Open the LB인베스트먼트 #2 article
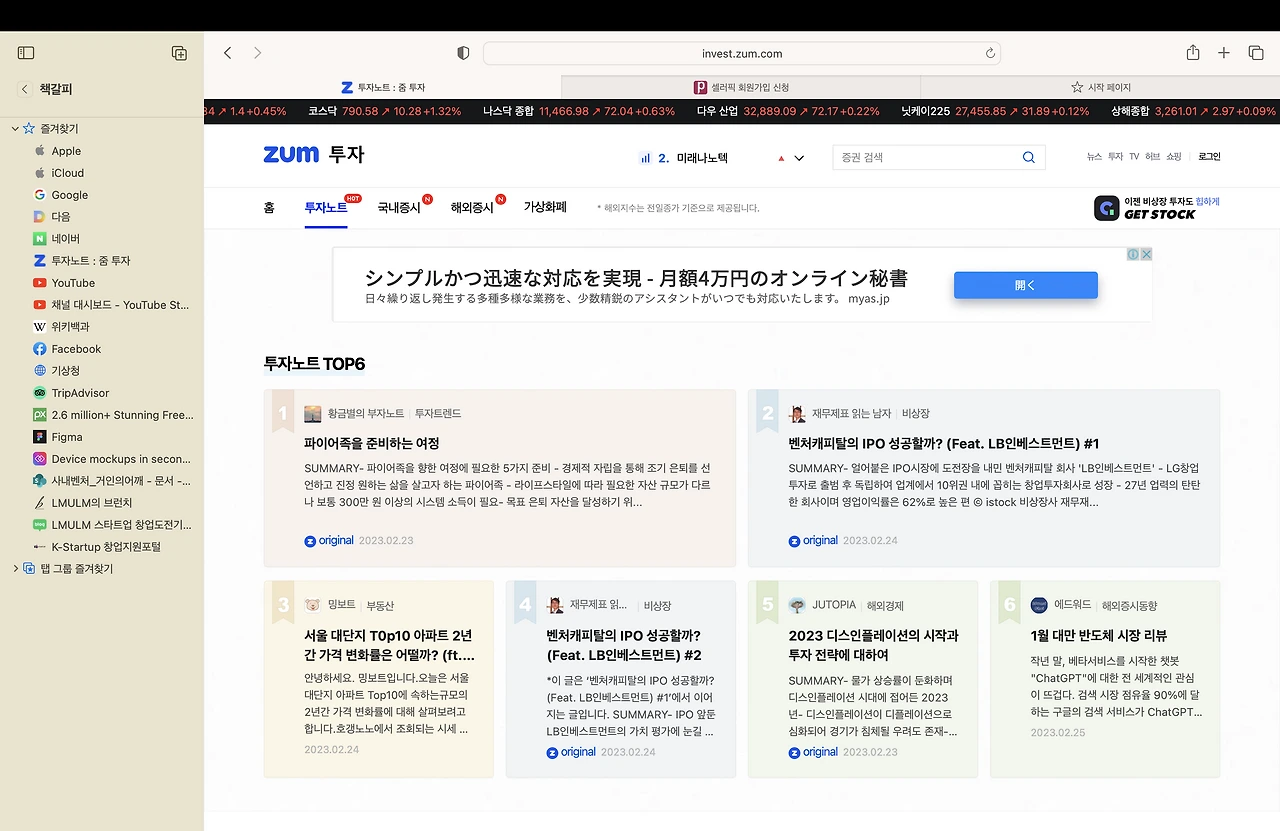 coord(624,645)
